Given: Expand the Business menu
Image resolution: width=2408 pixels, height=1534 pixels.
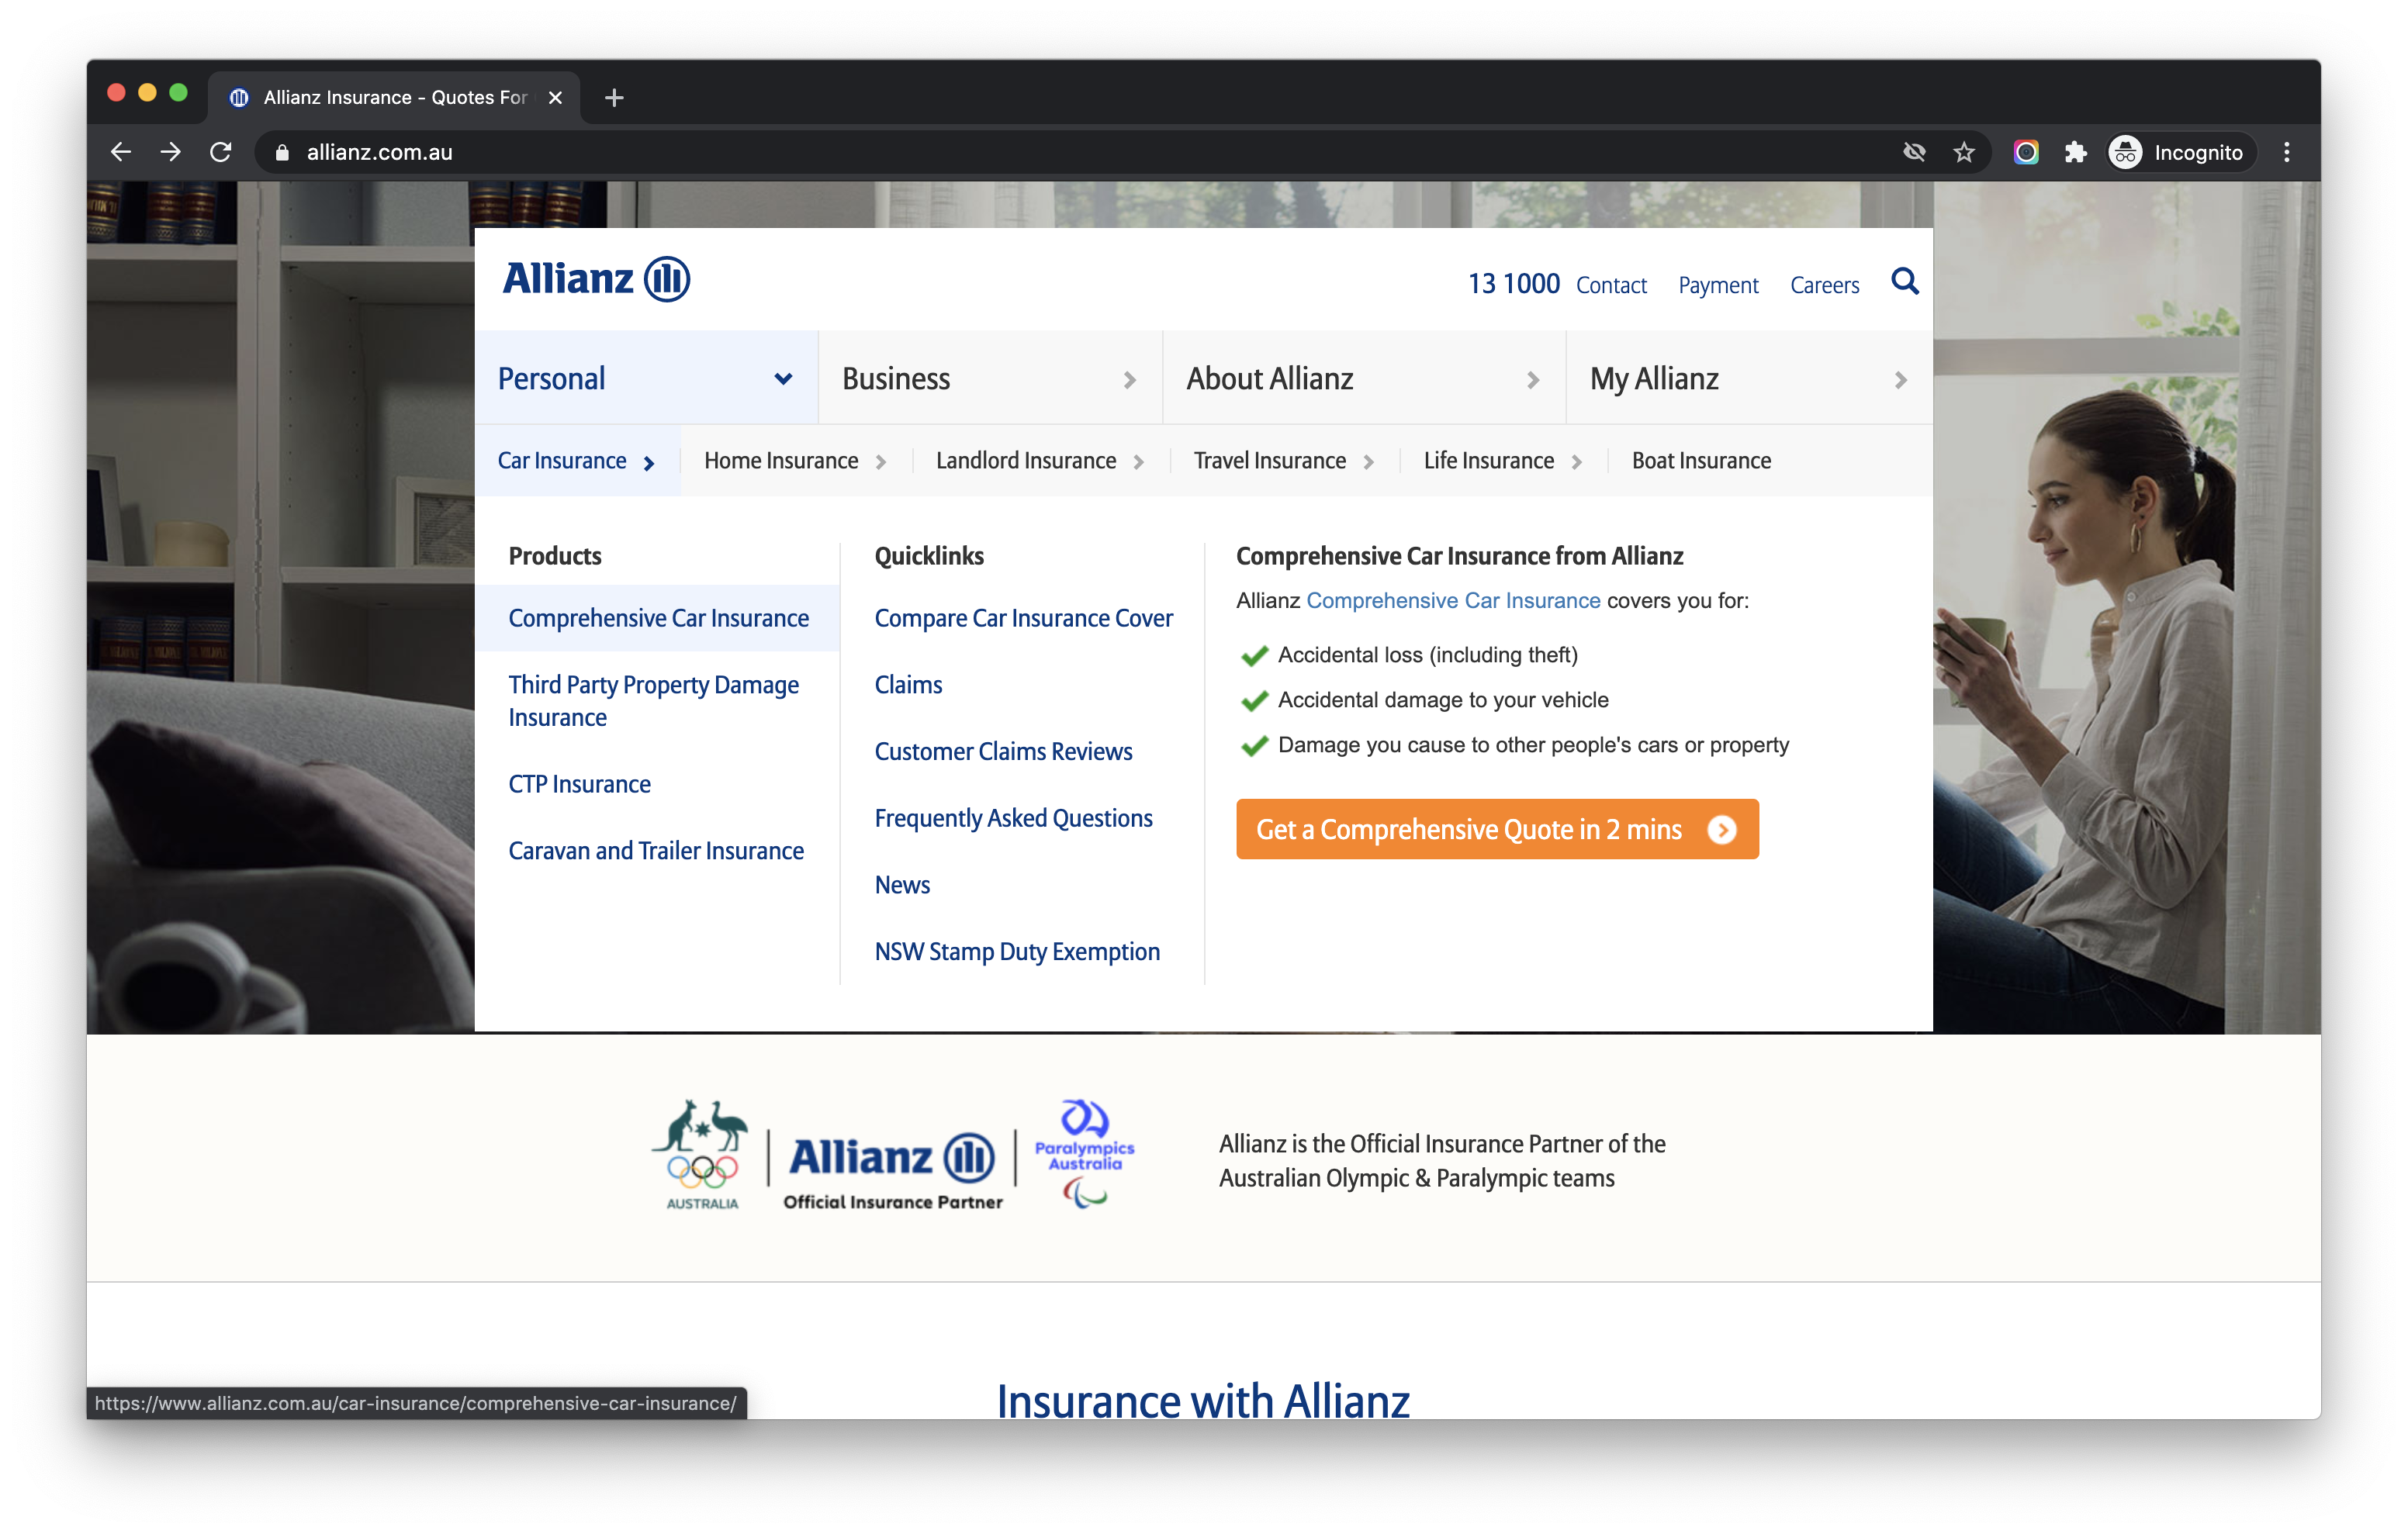Looking at the screenshot, I should click(990, 378).
